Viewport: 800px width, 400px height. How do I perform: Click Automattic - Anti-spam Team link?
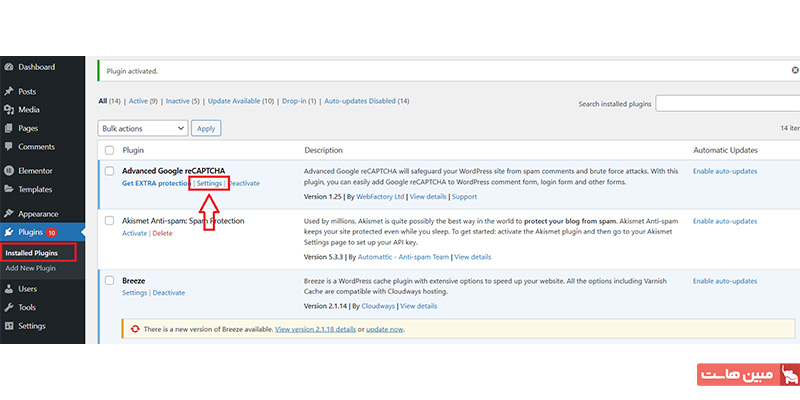[403, 257]
